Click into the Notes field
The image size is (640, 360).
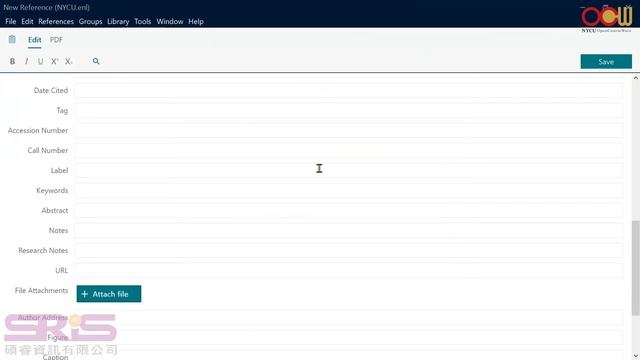tap(349, 231)
